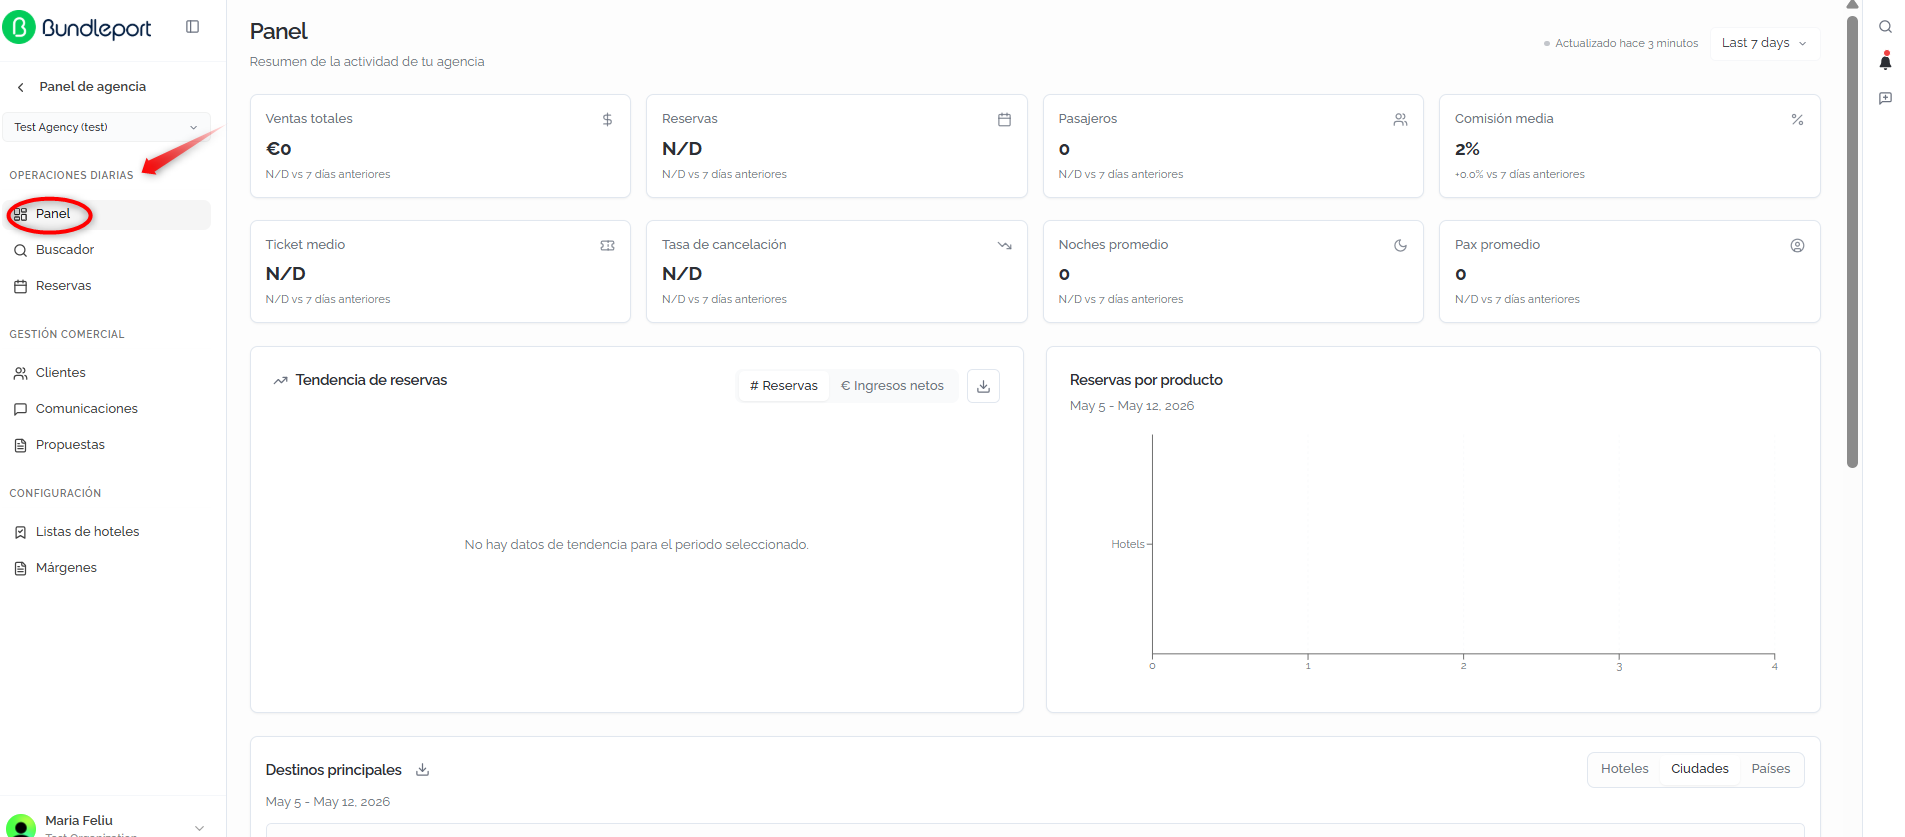
Task: Expand the Maria Feliu user menu
Action: tap(199, 827)
